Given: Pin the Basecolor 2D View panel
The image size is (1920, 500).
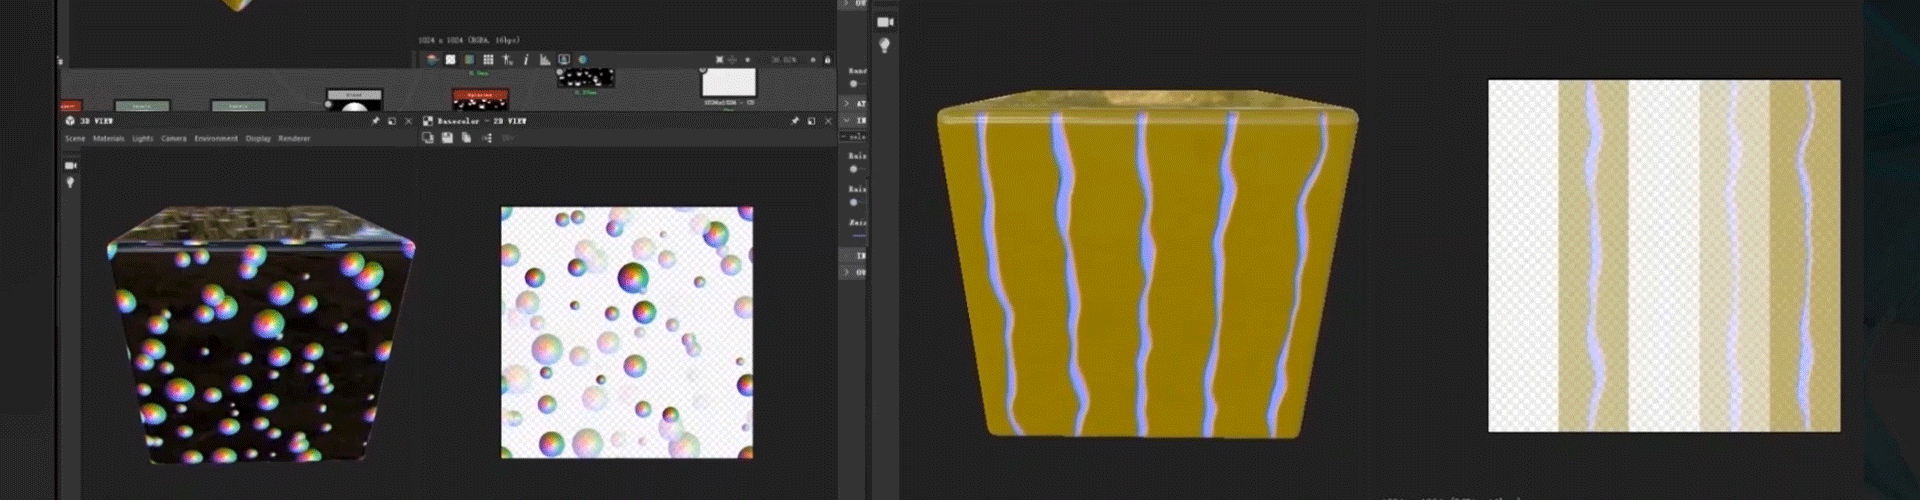Looking at the screenshot, I should coord(795,121).
